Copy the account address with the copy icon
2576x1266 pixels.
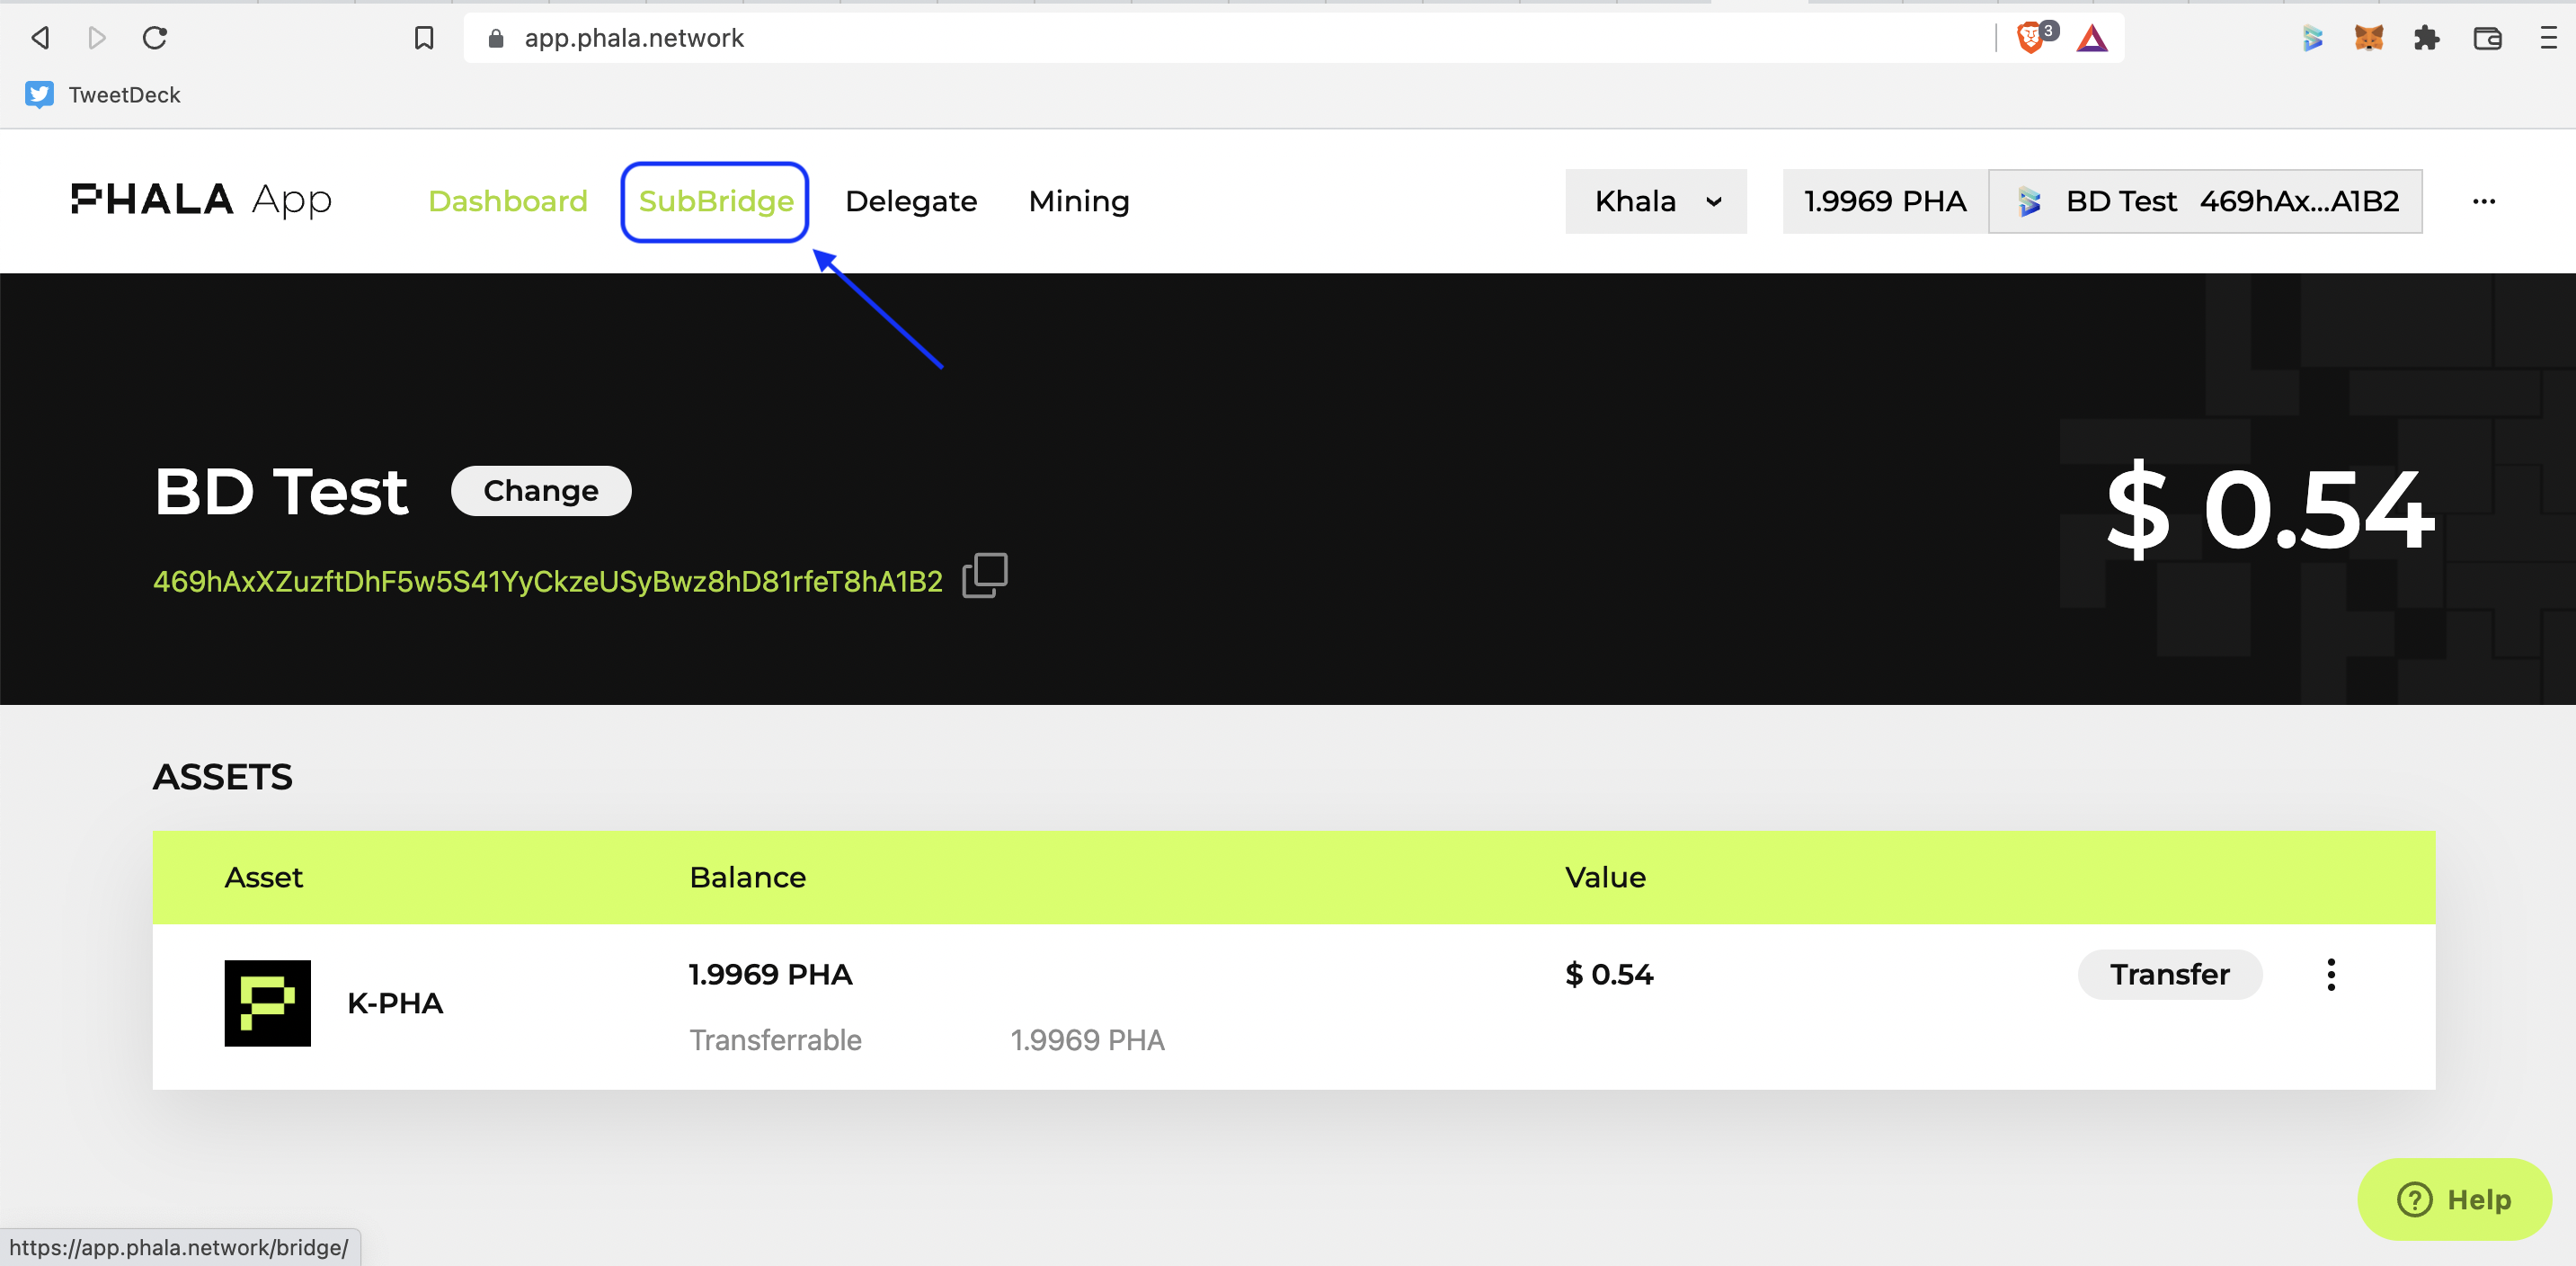coord(985,575)
